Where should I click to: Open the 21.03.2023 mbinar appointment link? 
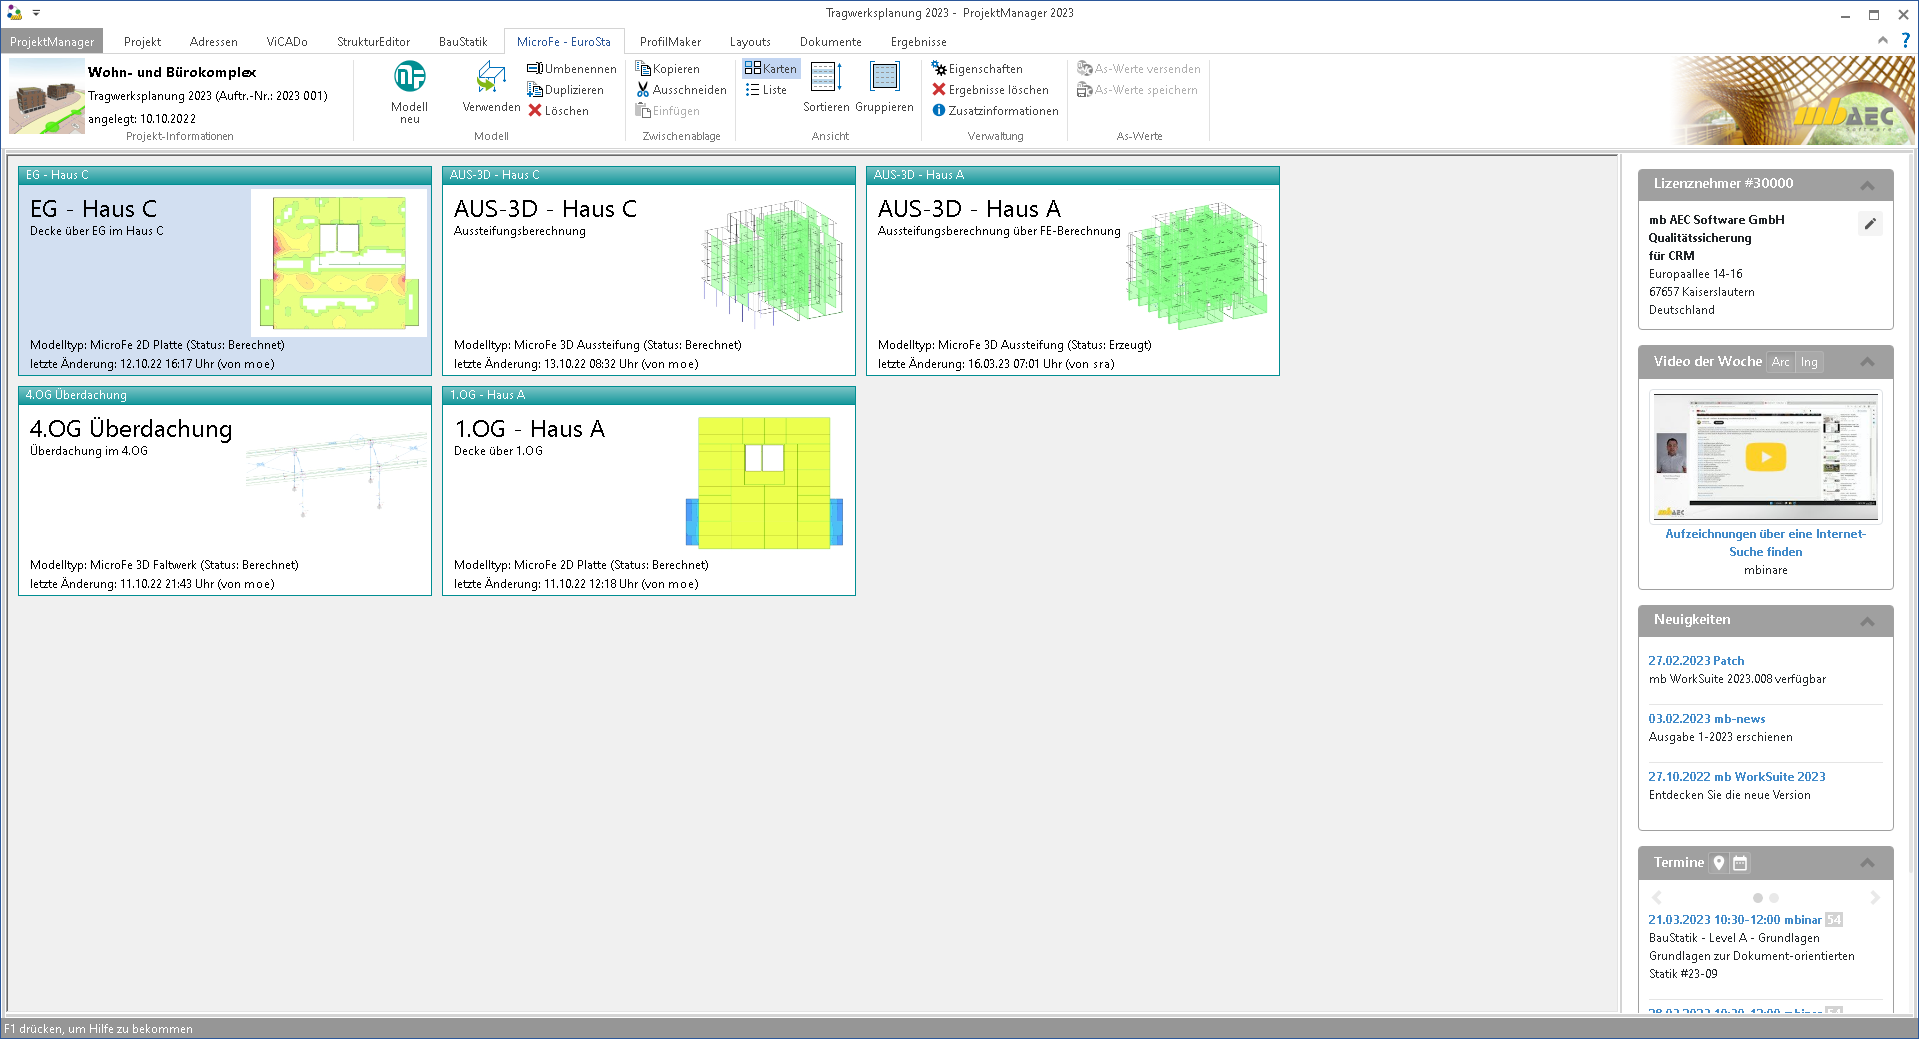pos(1734,920)
